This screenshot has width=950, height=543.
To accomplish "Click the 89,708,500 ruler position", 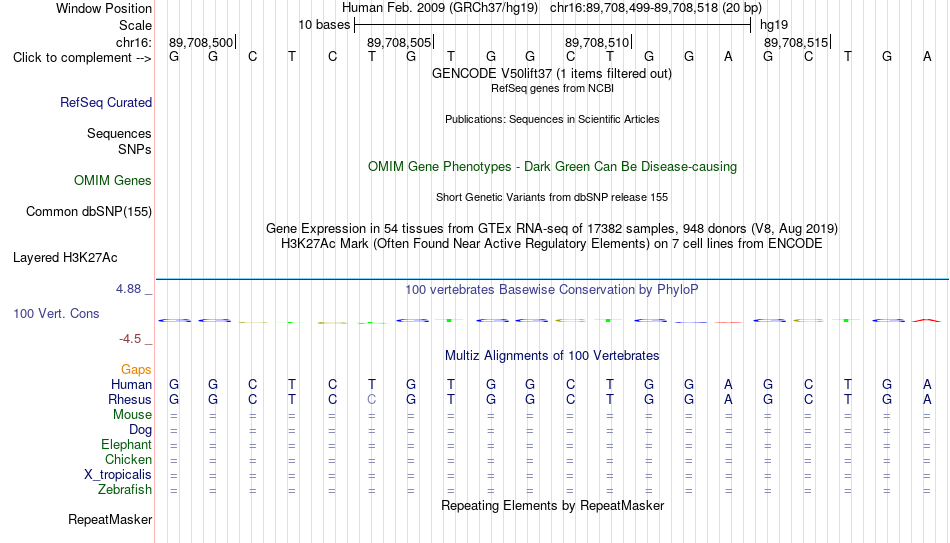I will pyautogui.click(x=201, y=42).
